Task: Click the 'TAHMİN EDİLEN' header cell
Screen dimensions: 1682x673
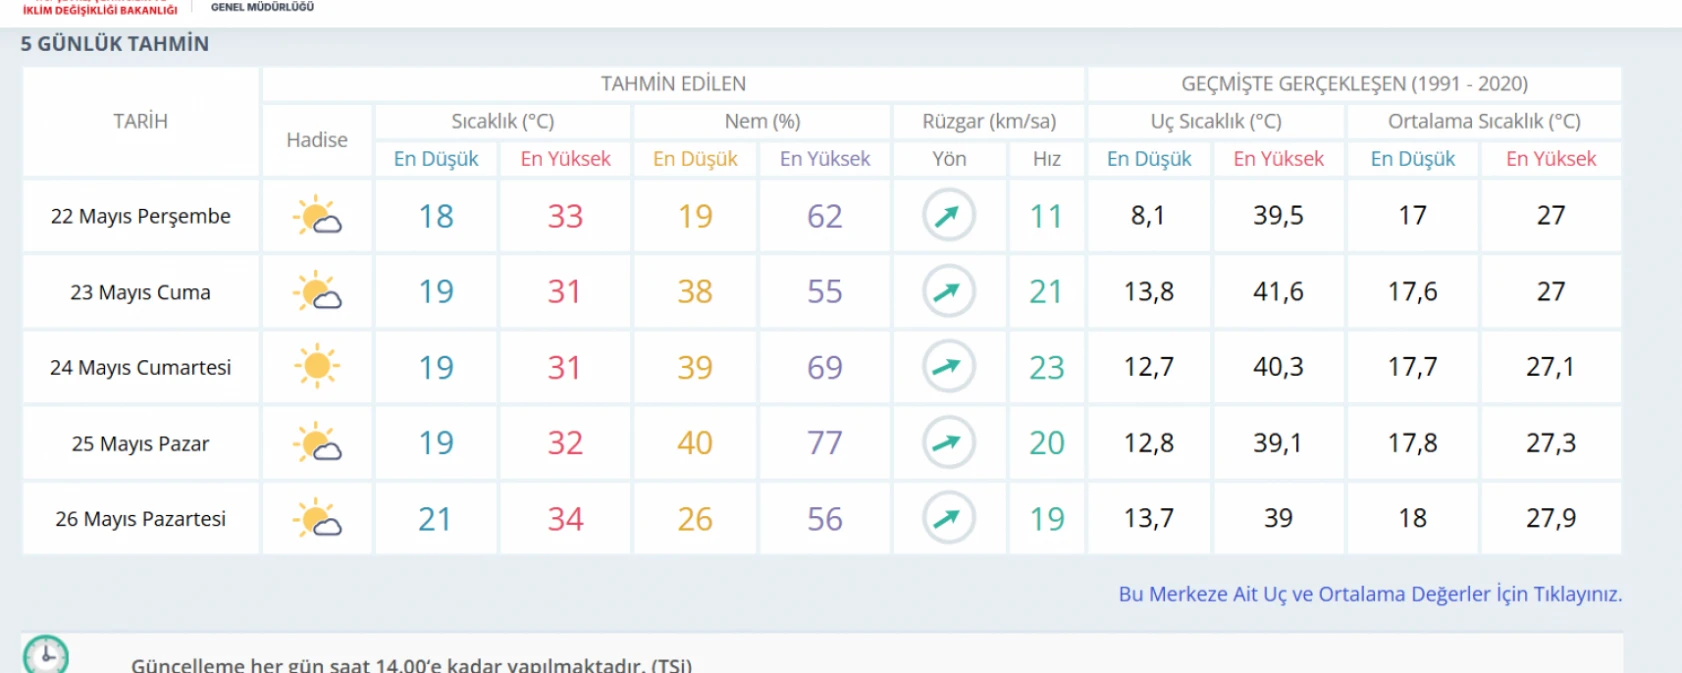Action: 673,84
